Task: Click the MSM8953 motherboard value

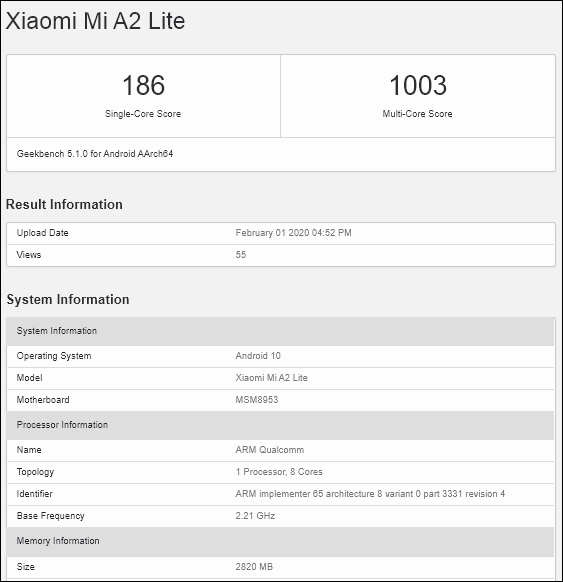Action: click(x=256, y=400)
